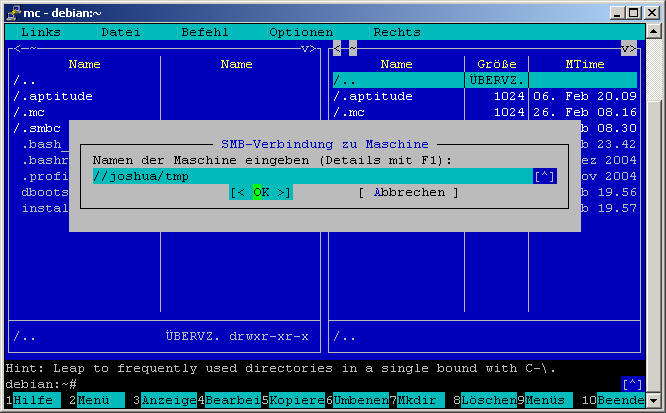Open the Rechts menu

[x=397, y=32]
